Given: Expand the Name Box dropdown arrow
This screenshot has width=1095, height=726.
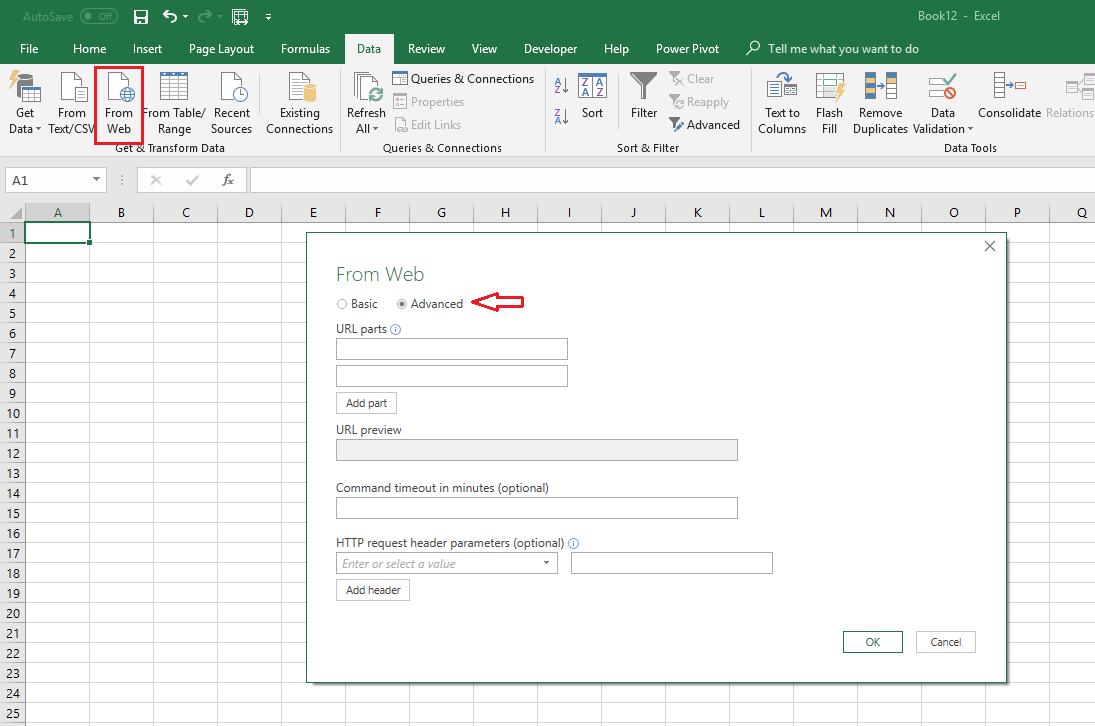Looking at the screenshot, I should coord(97,180).
